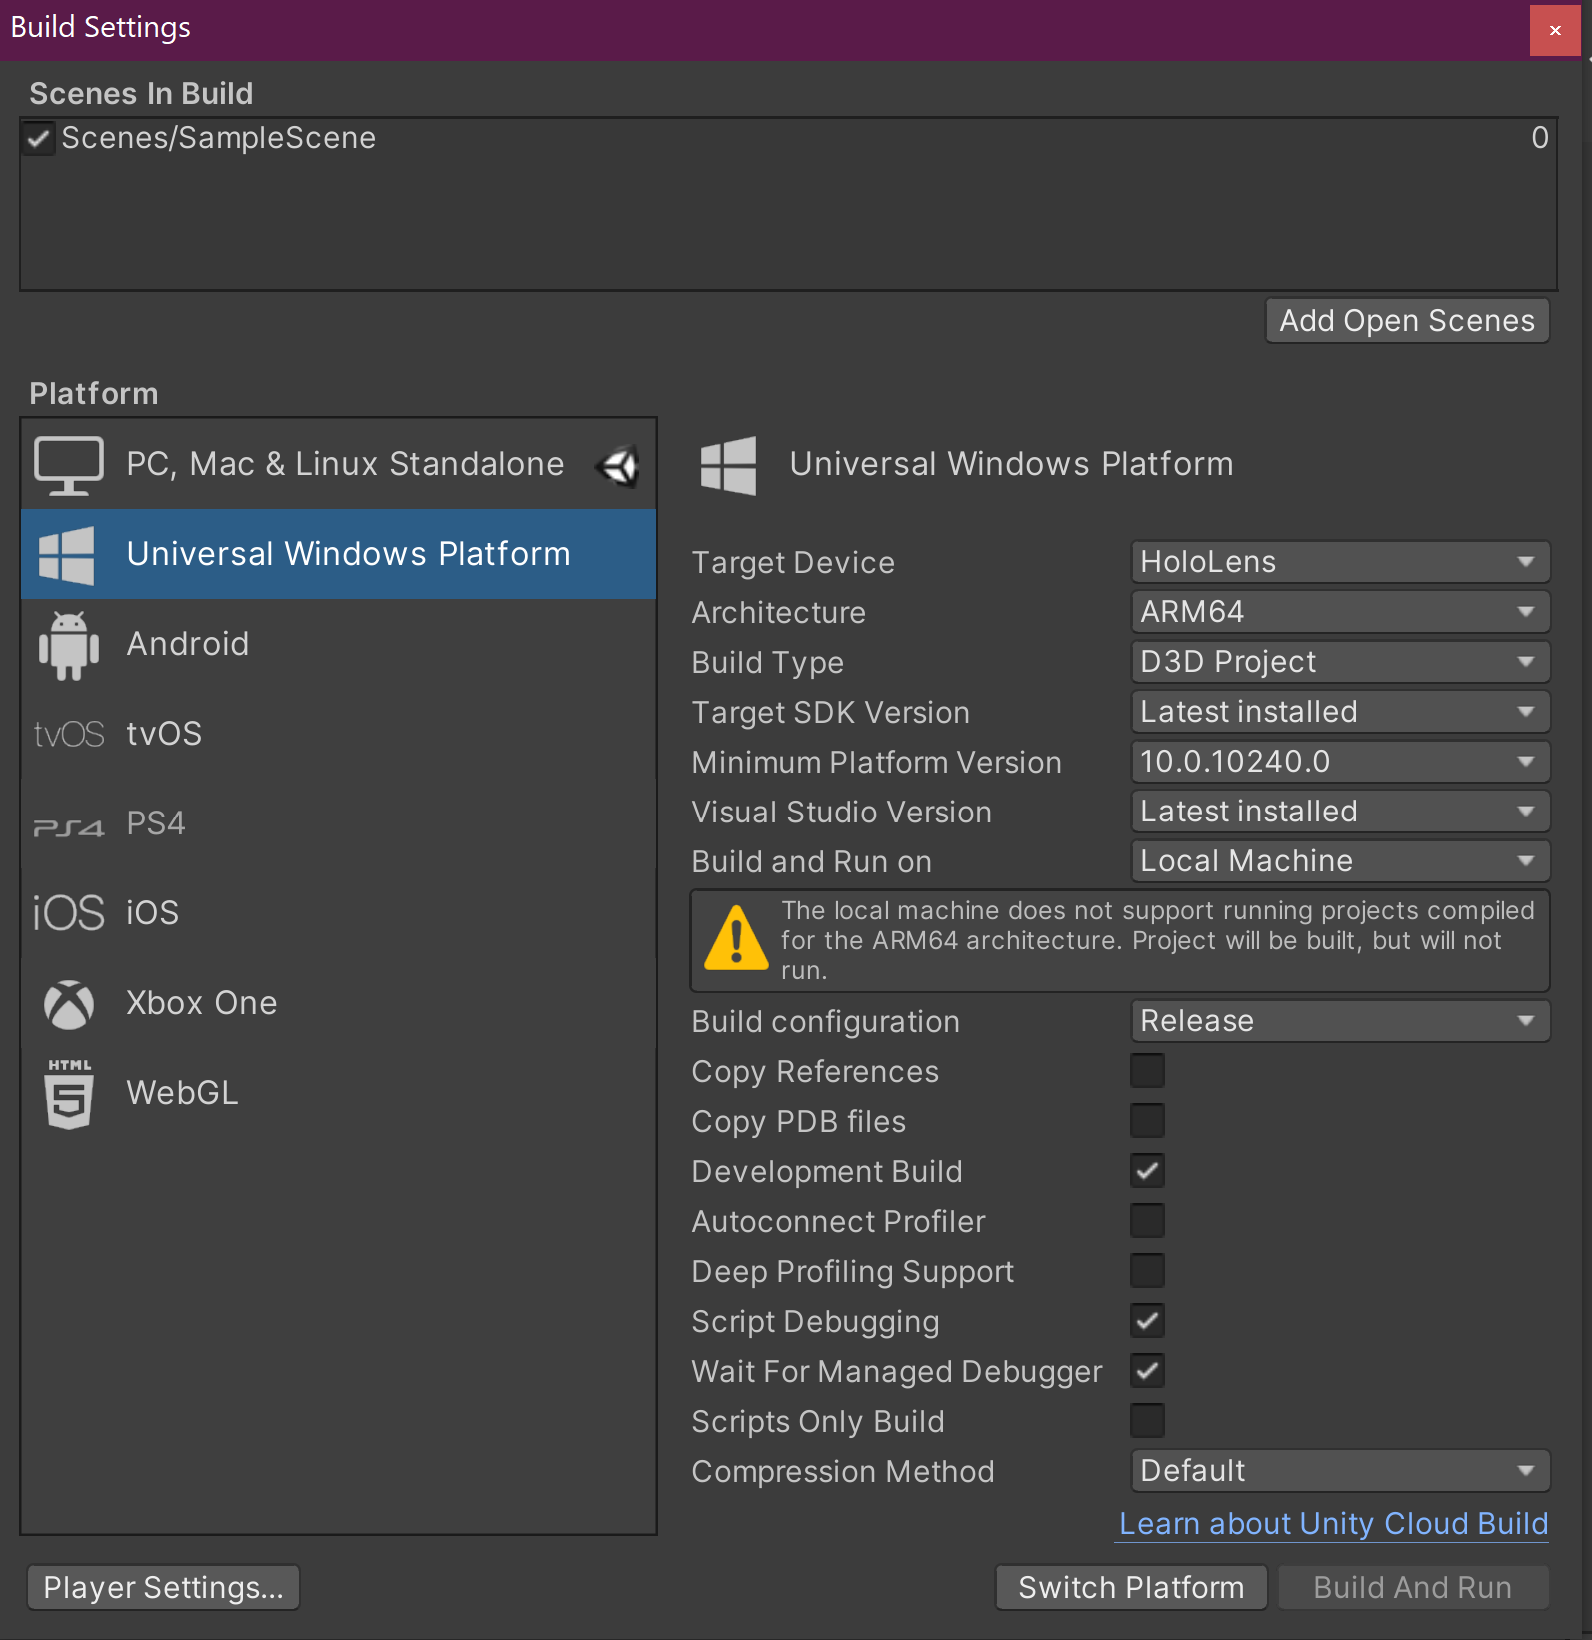Click the Build Settings window title
Screen dimensions: 1592x1640
[101, 28]
